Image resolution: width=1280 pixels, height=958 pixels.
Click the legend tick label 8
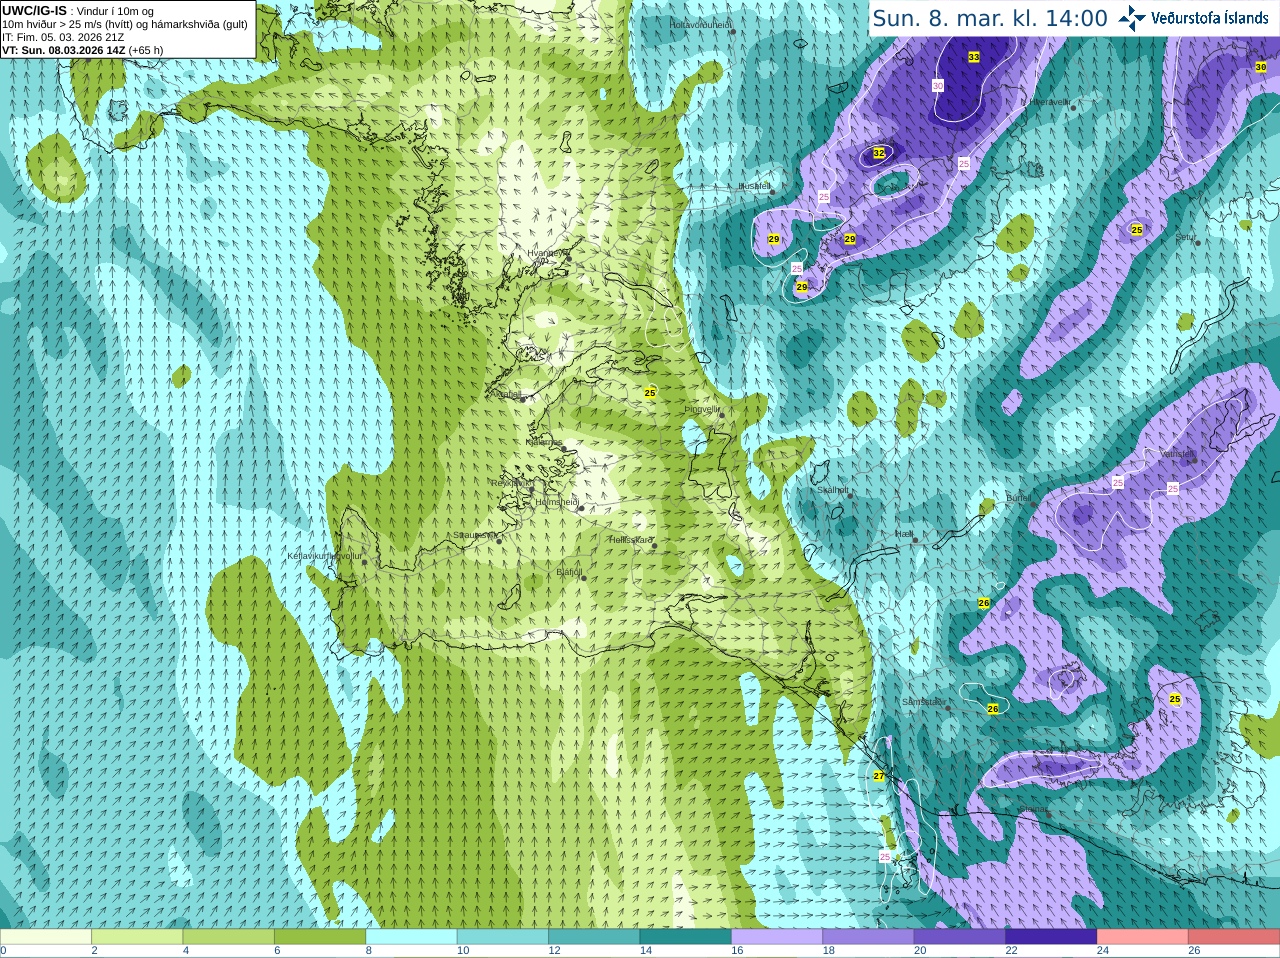tap(369, 951)
